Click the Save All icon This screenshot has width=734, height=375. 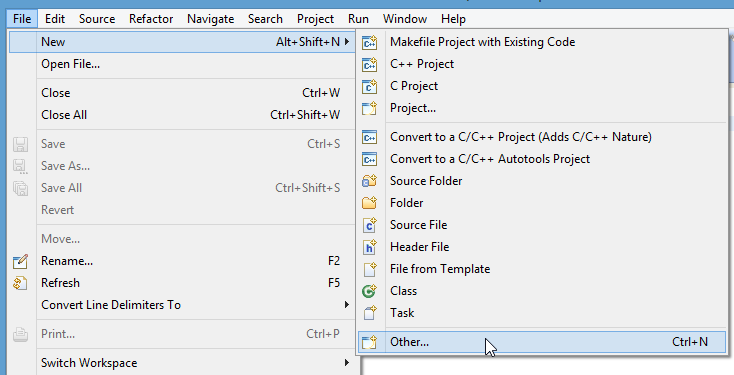click(x=20, y=188)
